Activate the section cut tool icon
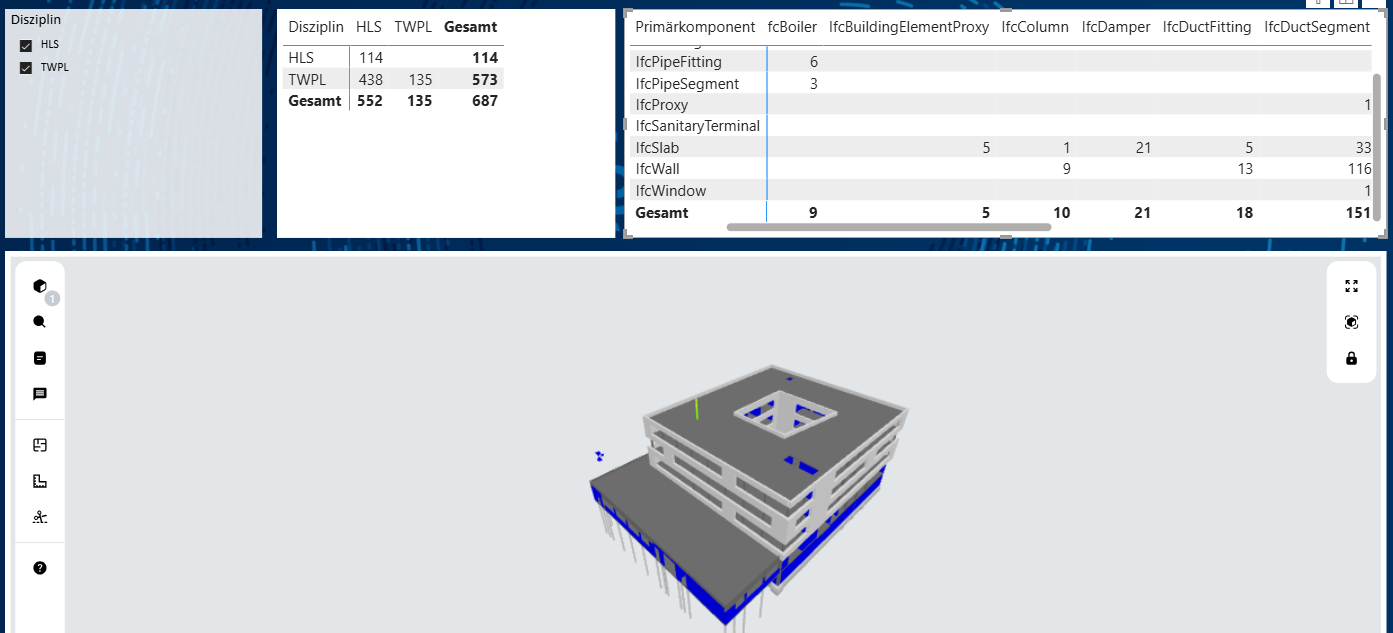The height and width of the screenshot is (633, 1393). (x=40, y=517)
